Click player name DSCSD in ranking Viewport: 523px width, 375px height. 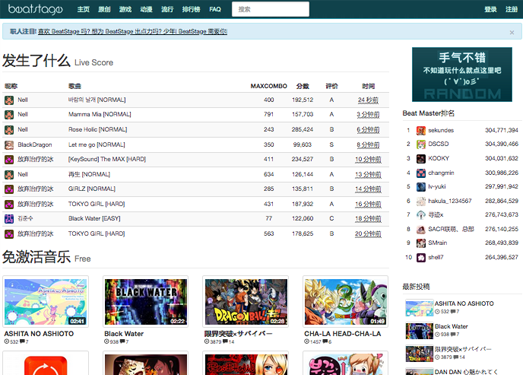pos(439,144)
